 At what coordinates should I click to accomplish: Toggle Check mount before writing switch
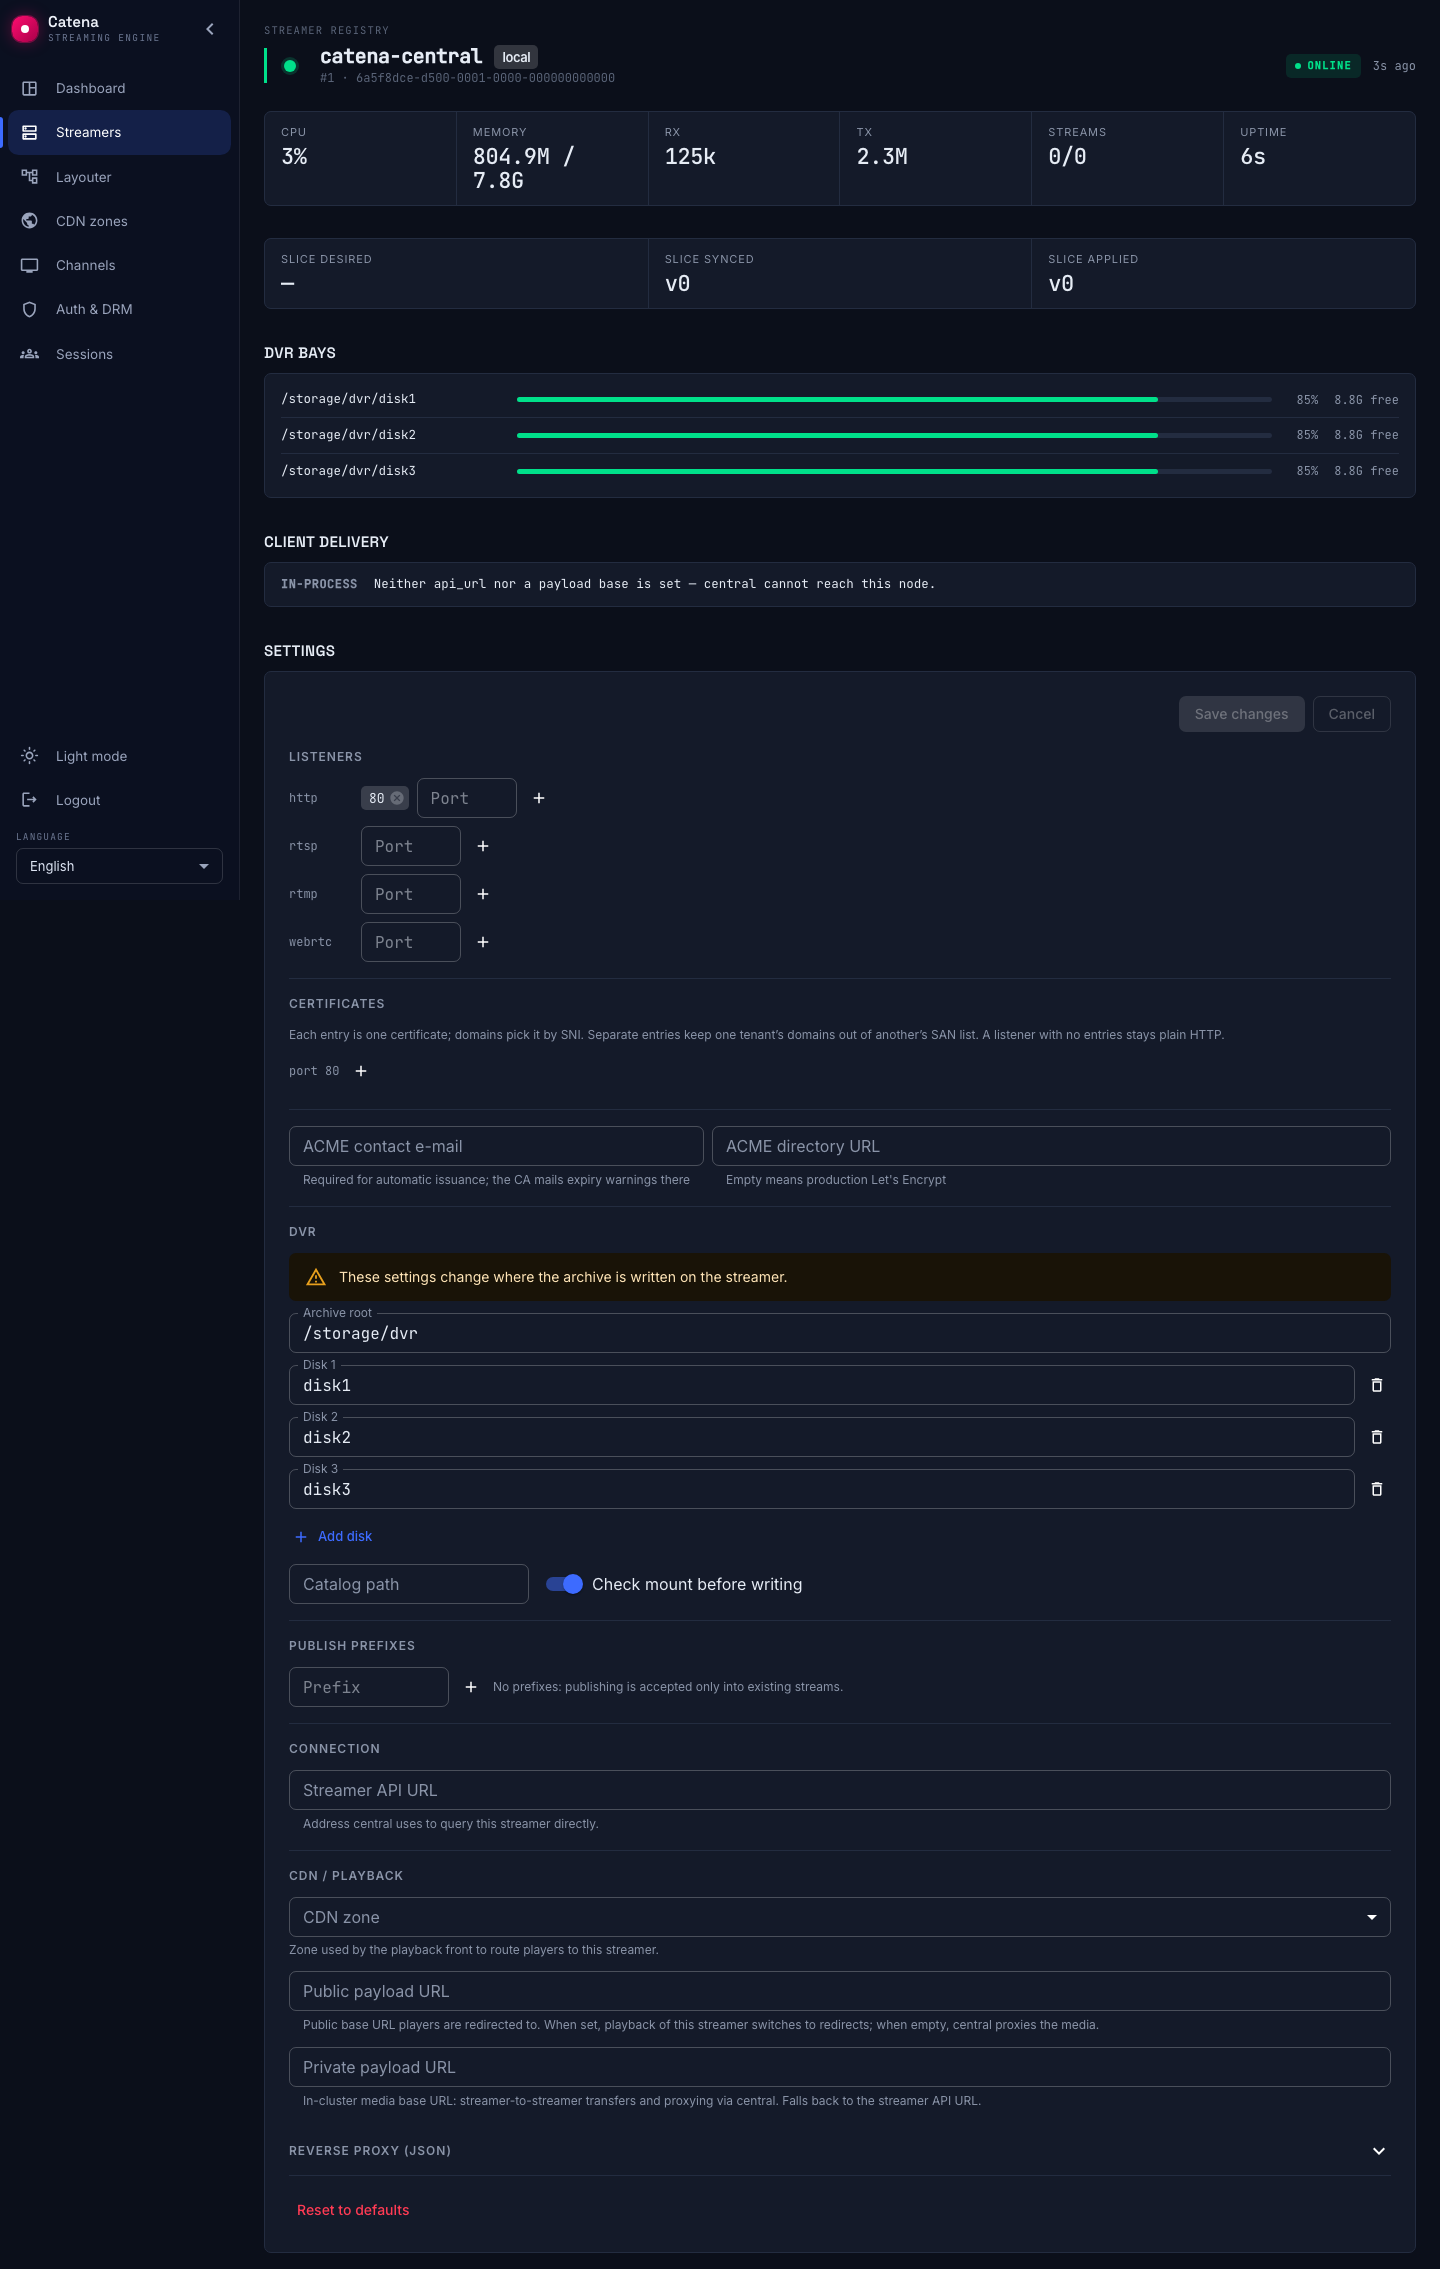[x=565, y=1584]
